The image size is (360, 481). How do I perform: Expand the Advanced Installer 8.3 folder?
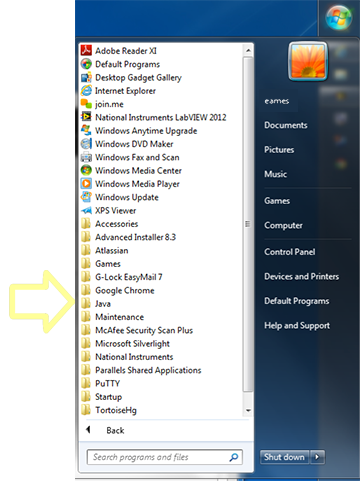pyautogui.click(x=128, y=237)
